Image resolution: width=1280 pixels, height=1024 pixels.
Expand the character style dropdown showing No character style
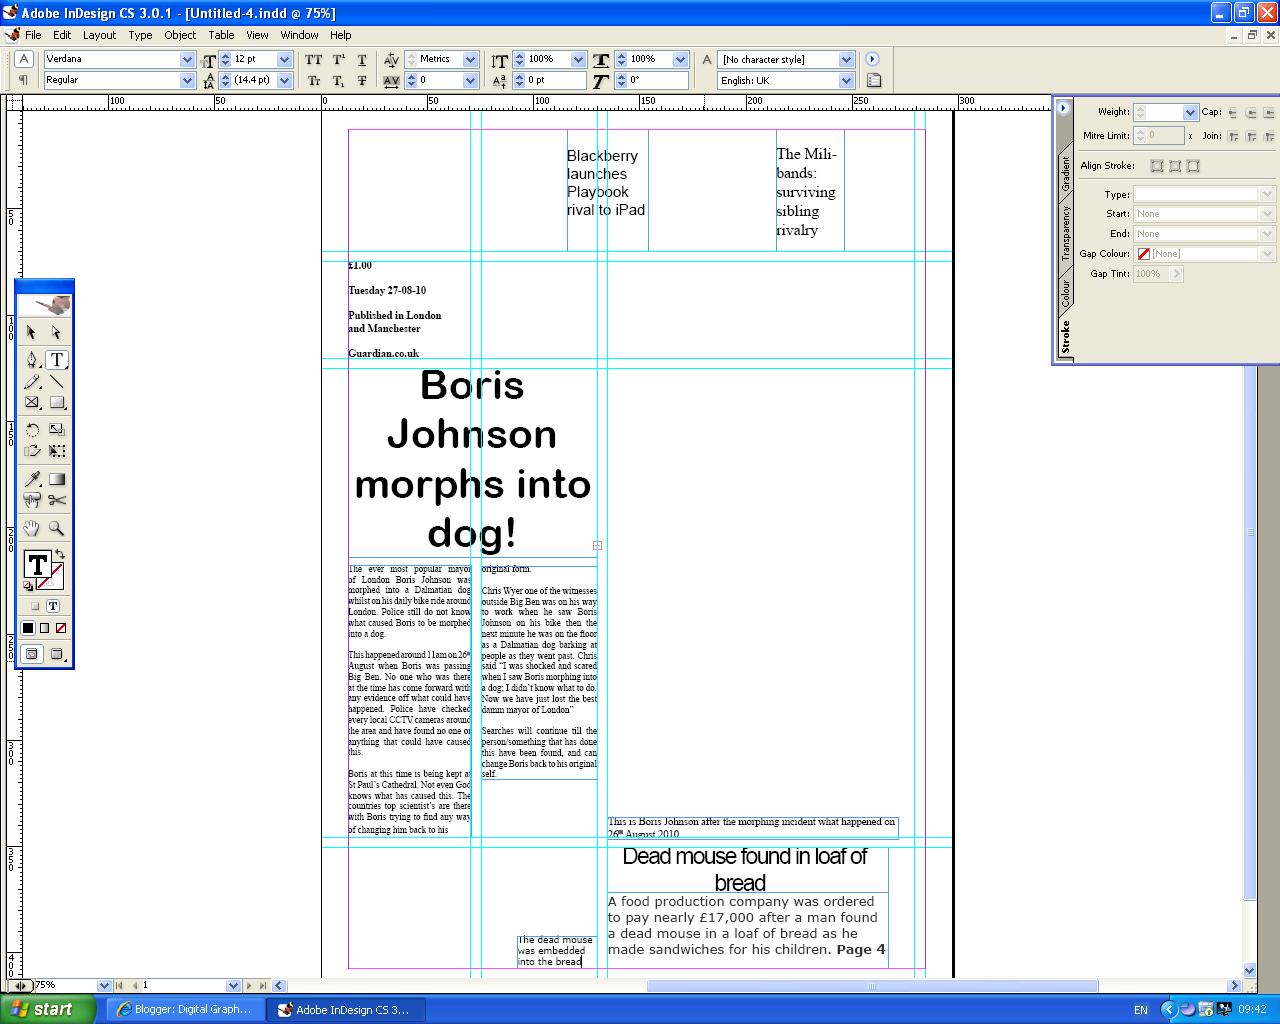[x=846, y=59]
